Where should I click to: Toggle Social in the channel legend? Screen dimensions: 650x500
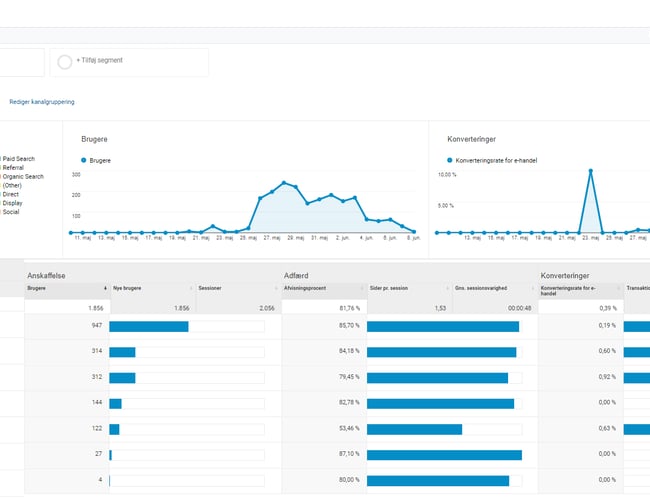tap(11, 212)
